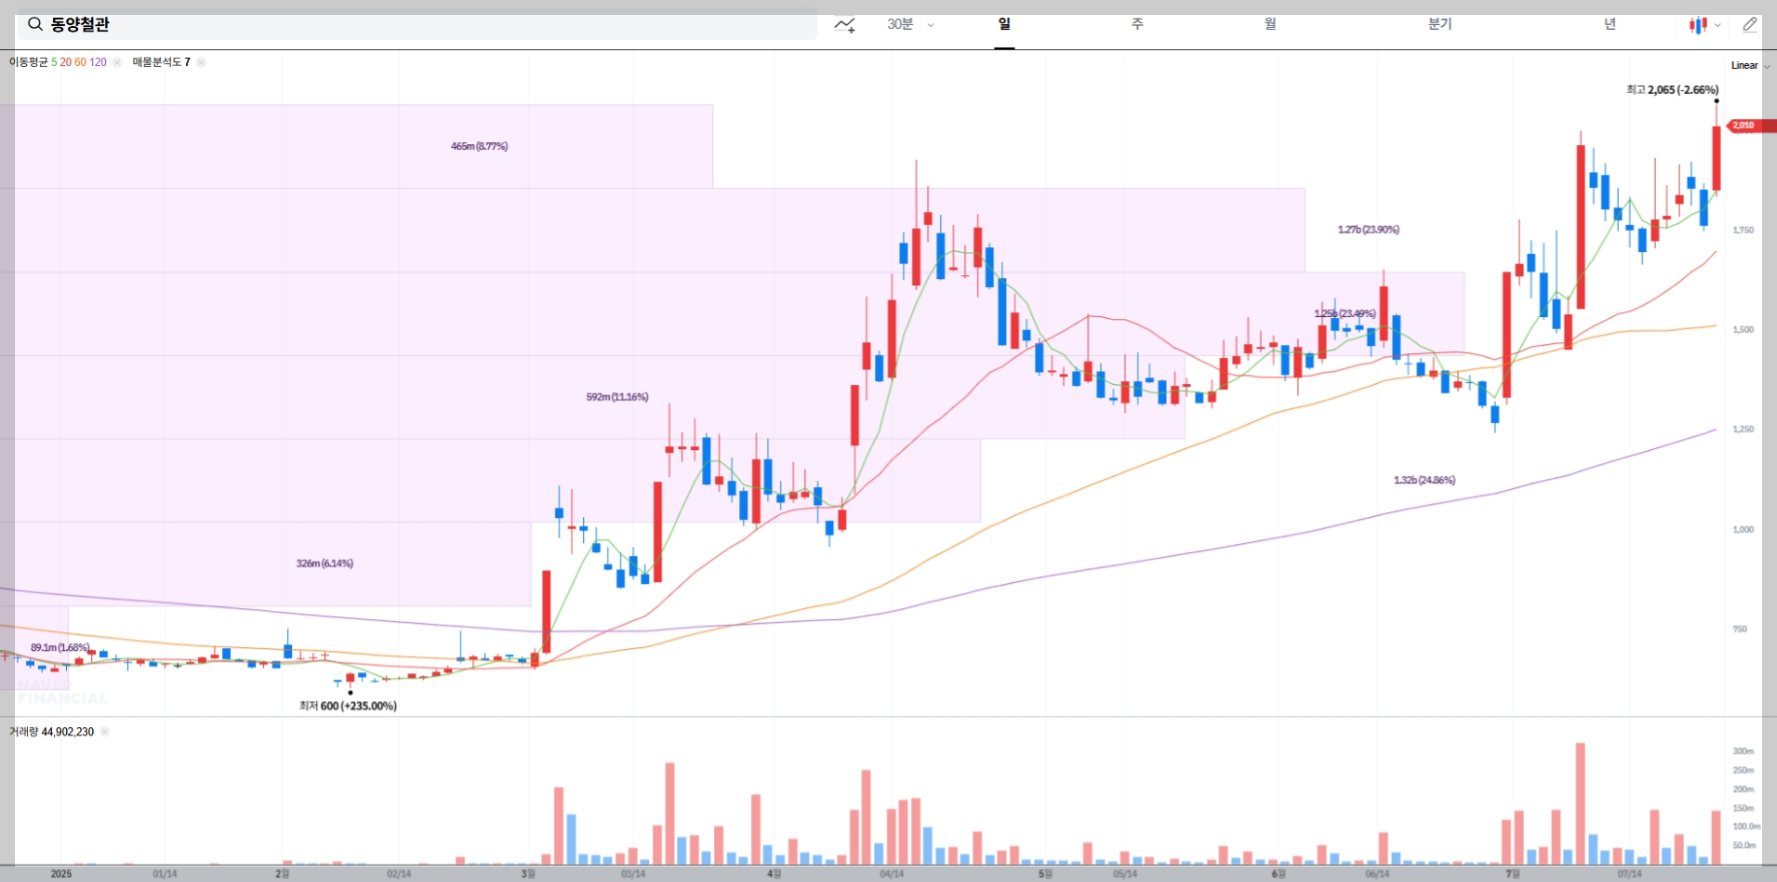The width and height of the screenshot is (1777, 882).
Task: Click the 1.25b (23.49%) volume profile label
Action: coord(1345,313)
